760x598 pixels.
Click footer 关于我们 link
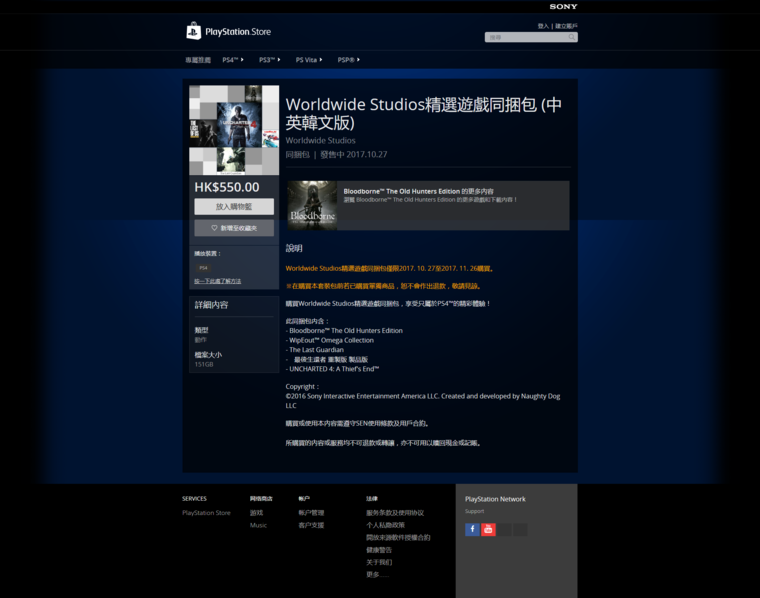379,562
